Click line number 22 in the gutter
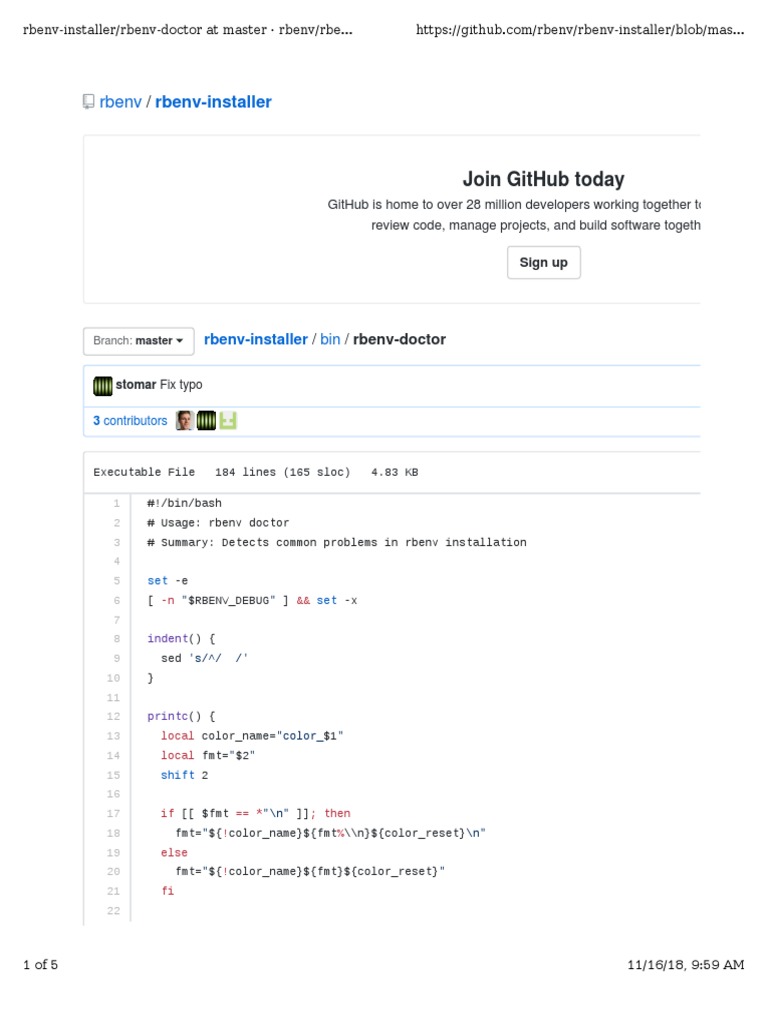Screen dimensions: 768x1024 pyautogui.click(x=114, y=911)
